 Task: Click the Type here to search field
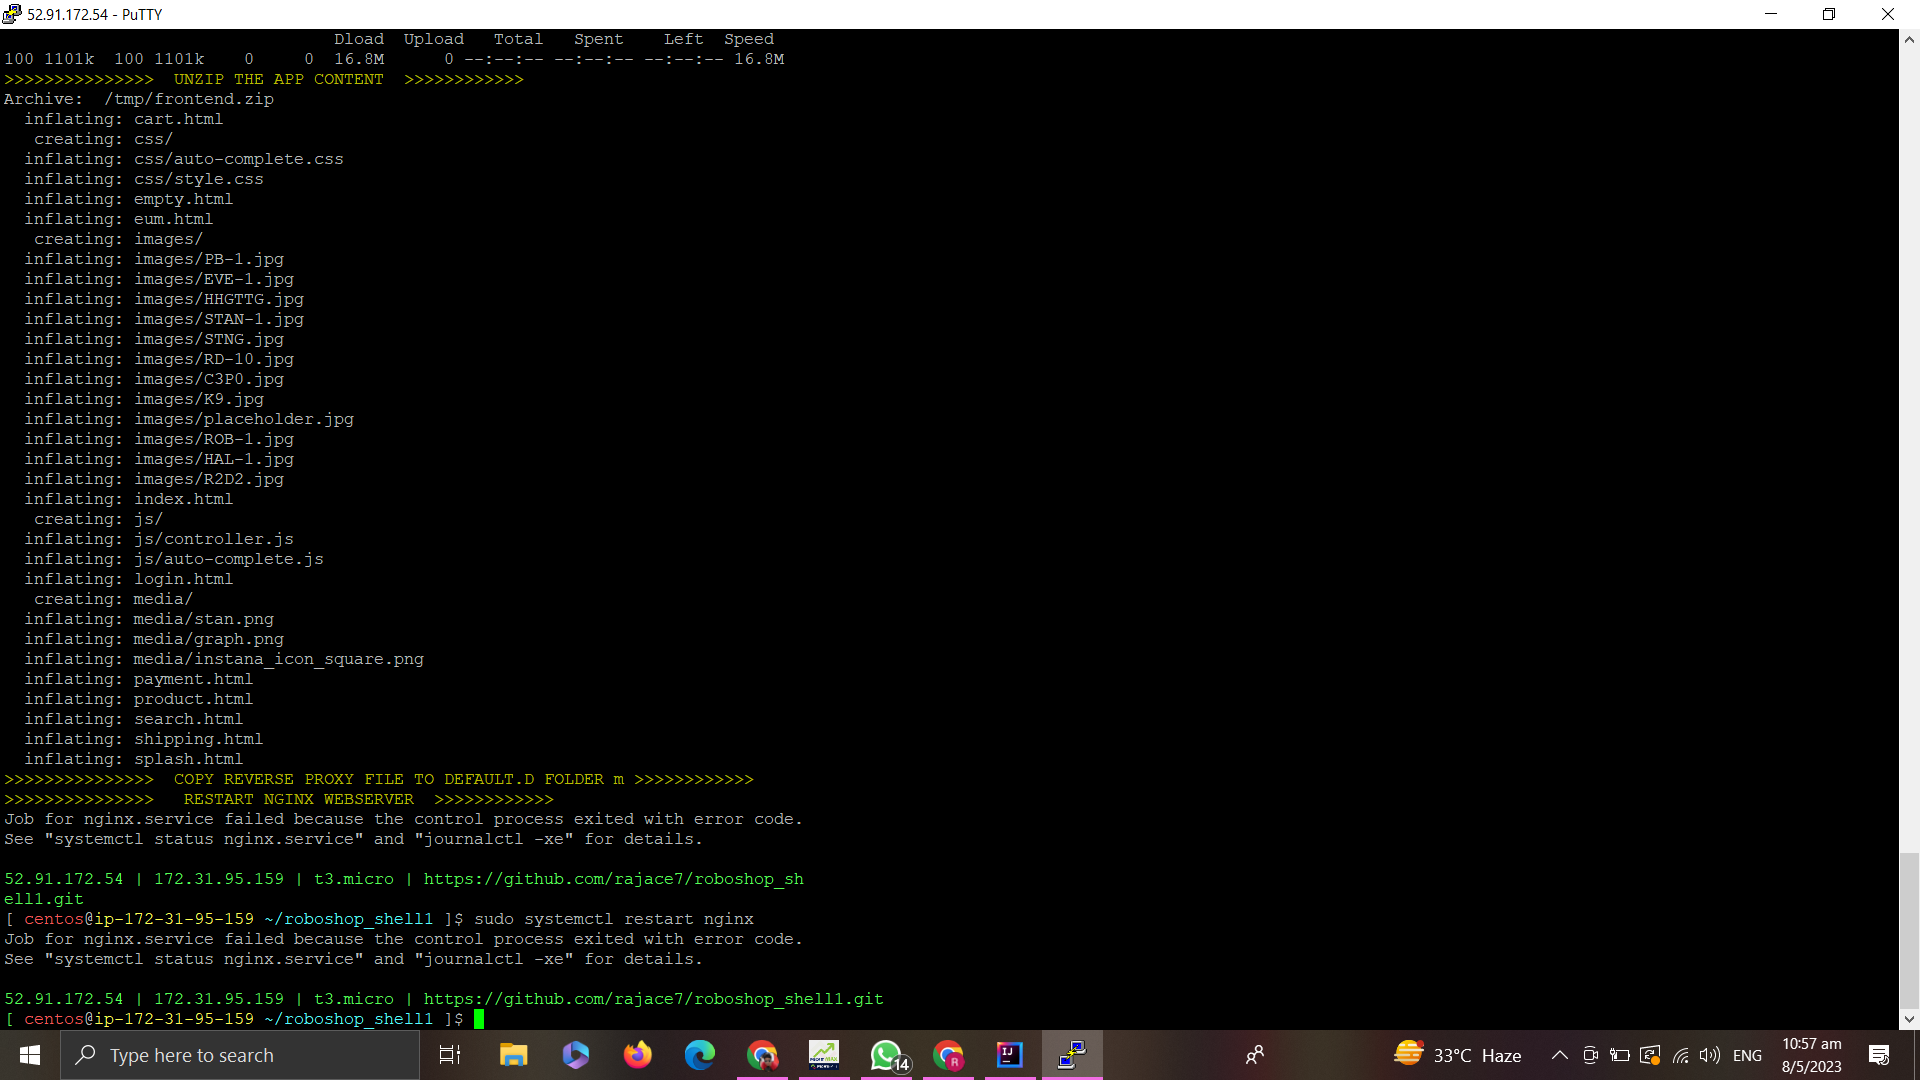click(240, 1055)
